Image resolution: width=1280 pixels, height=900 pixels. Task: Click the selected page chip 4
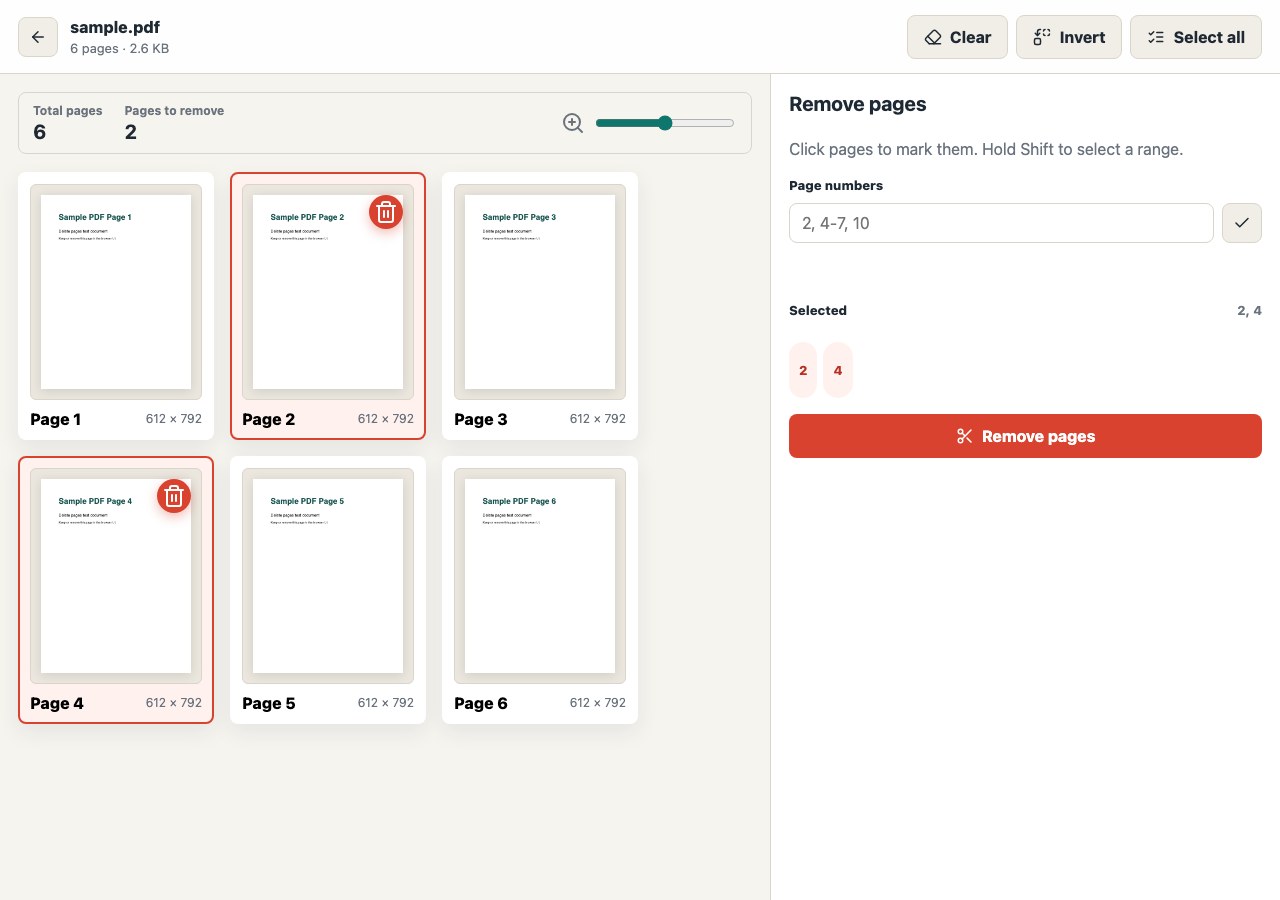click(838, 370)
